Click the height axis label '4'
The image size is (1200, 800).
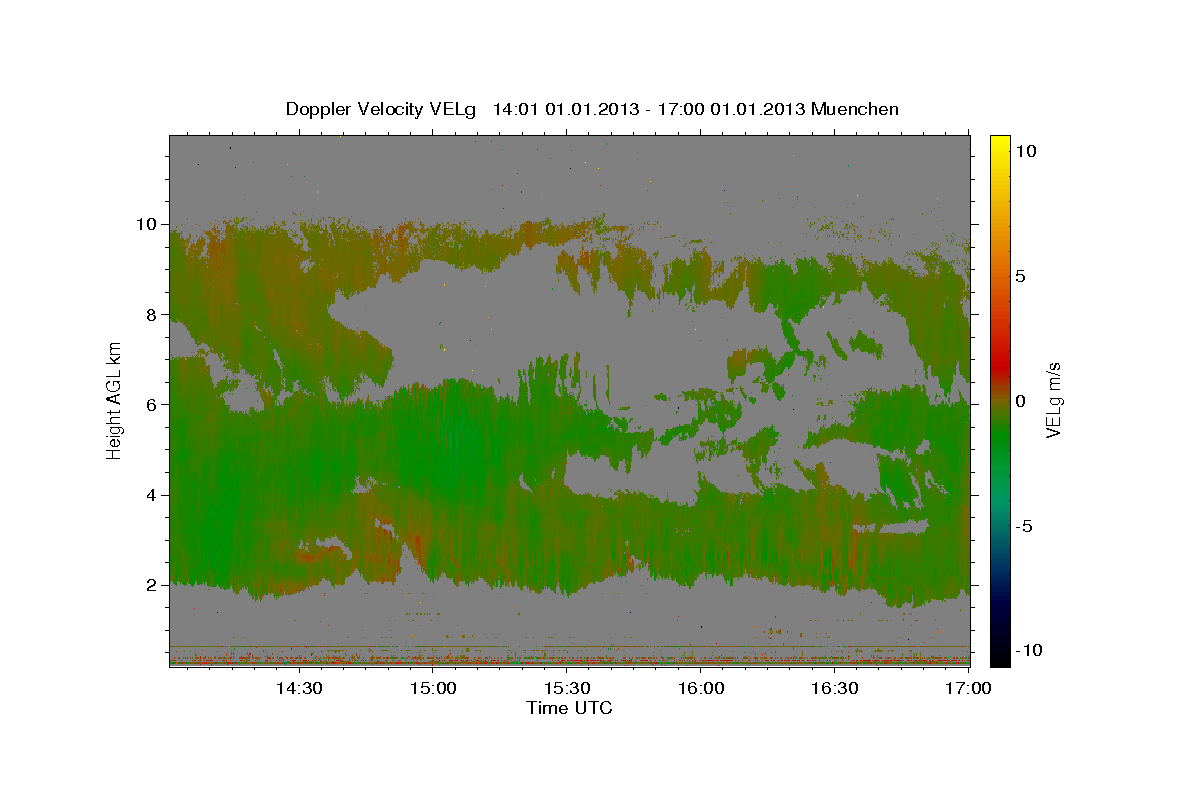click(x=154, y=495)
